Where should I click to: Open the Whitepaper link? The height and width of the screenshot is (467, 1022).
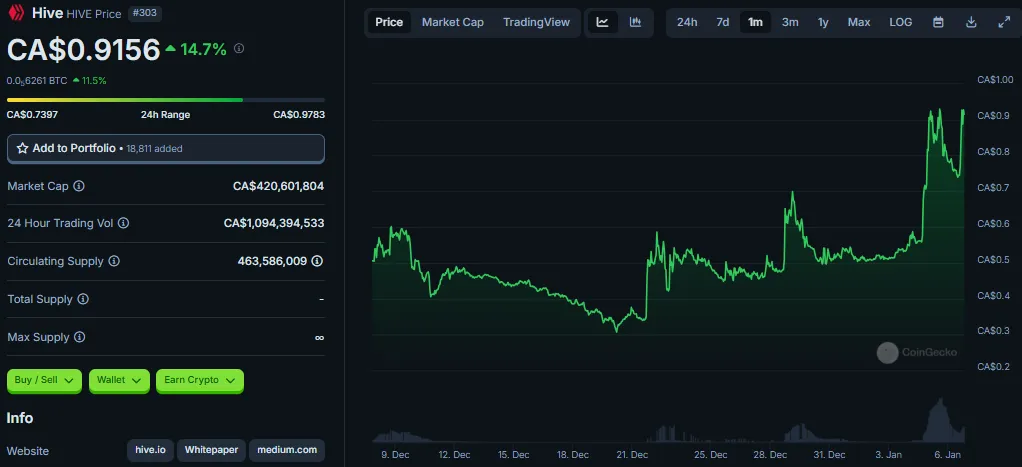[211, 450]
